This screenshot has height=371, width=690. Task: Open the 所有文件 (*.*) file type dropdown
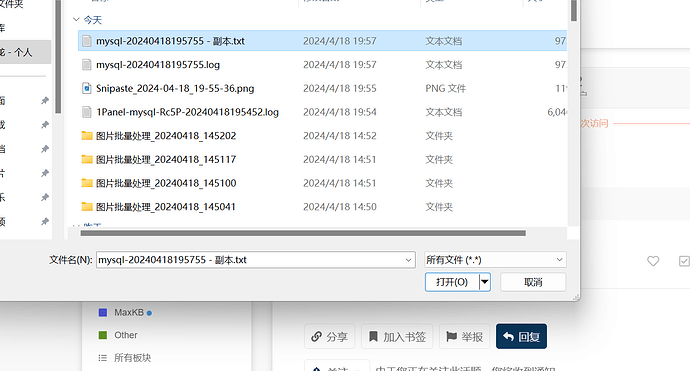click(x=495, y=260)
